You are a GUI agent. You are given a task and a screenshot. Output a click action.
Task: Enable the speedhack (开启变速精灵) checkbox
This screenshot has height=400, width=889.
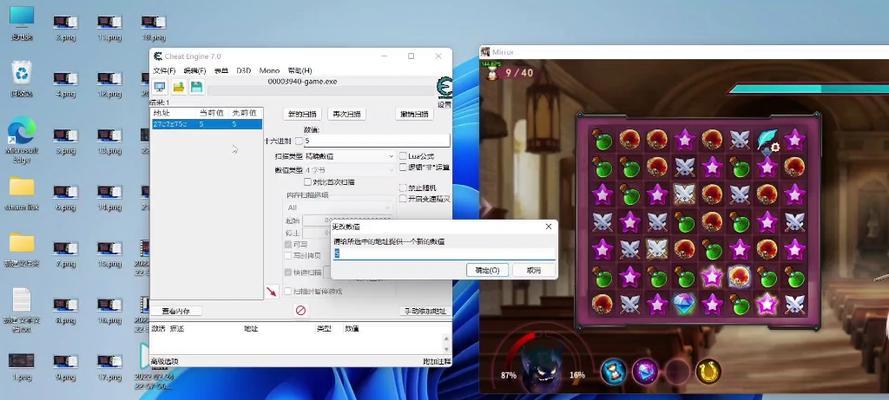click(403, 199)
